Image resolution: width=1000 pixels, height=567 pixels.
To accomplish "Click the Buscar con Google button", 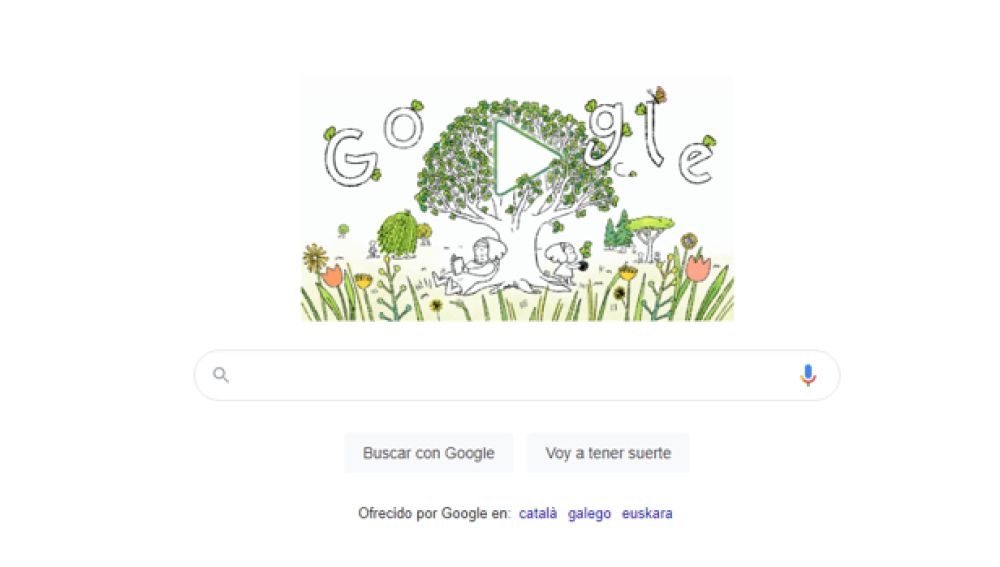I will click(x=429, y=453).
